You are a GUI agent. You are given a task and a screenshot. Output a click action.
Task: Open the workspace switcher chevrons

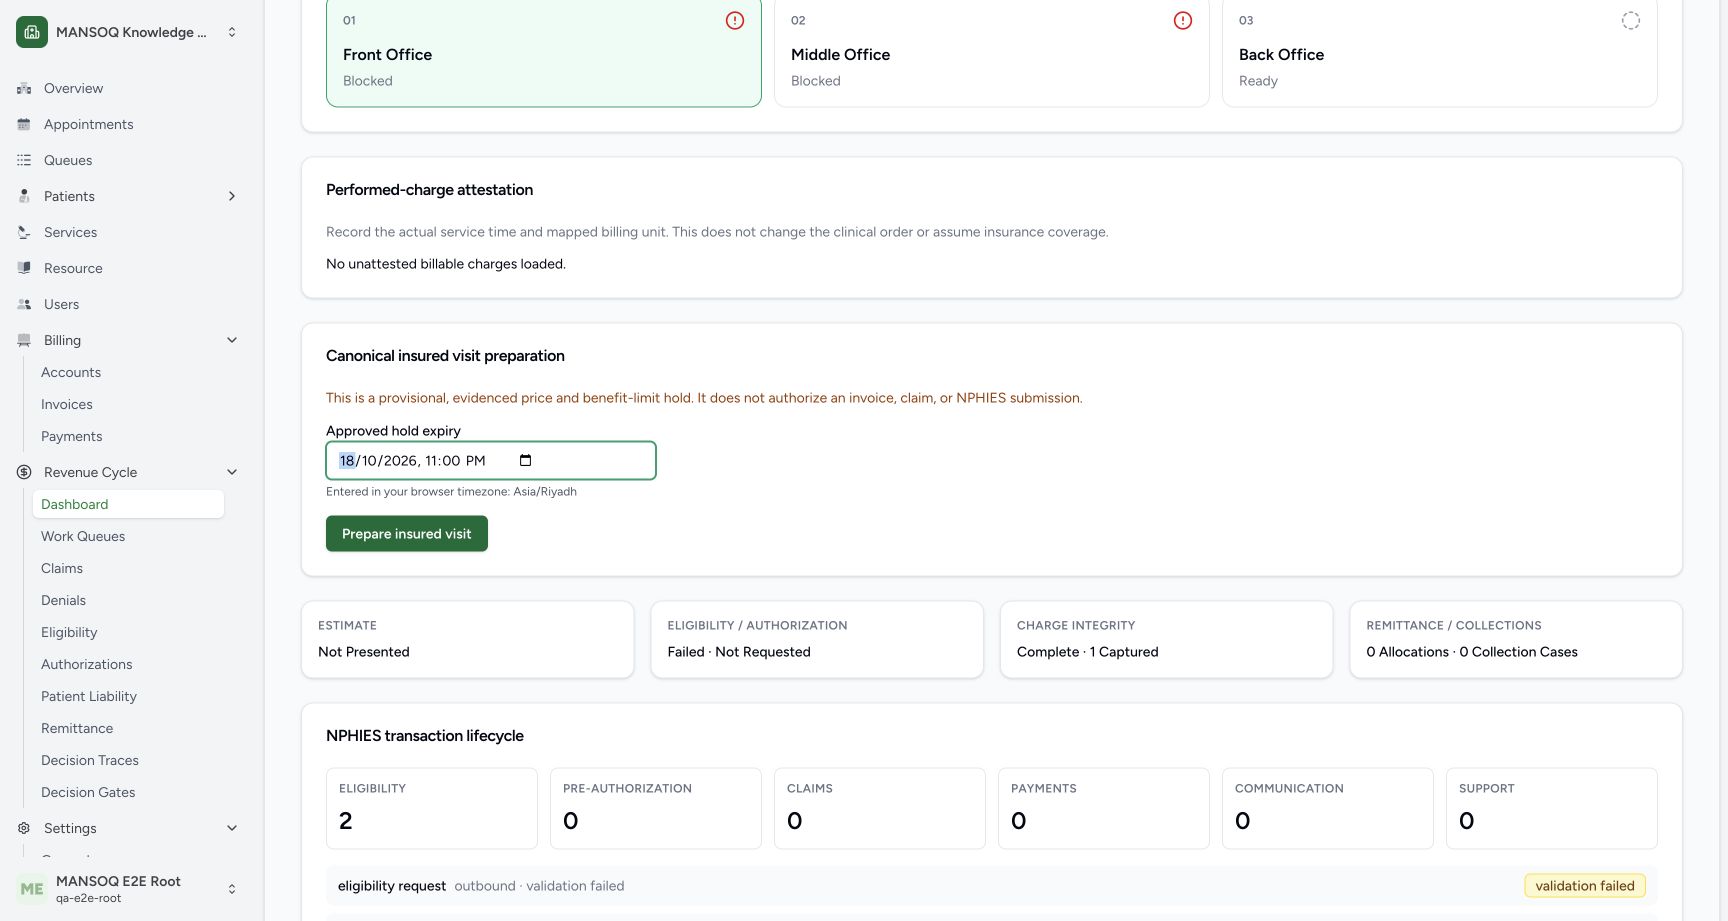(x=232, y=32)
